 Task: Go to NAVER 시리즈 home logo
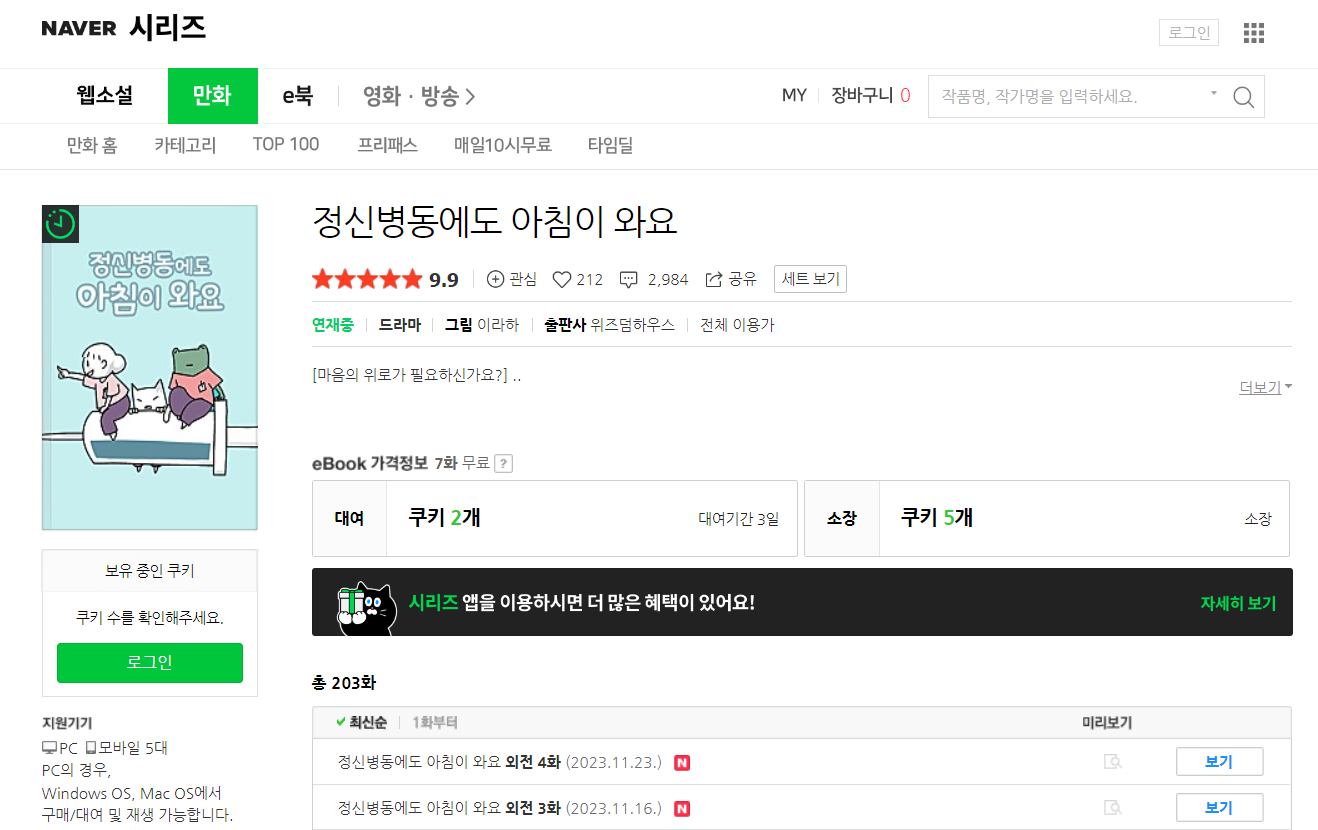(124, 28)
